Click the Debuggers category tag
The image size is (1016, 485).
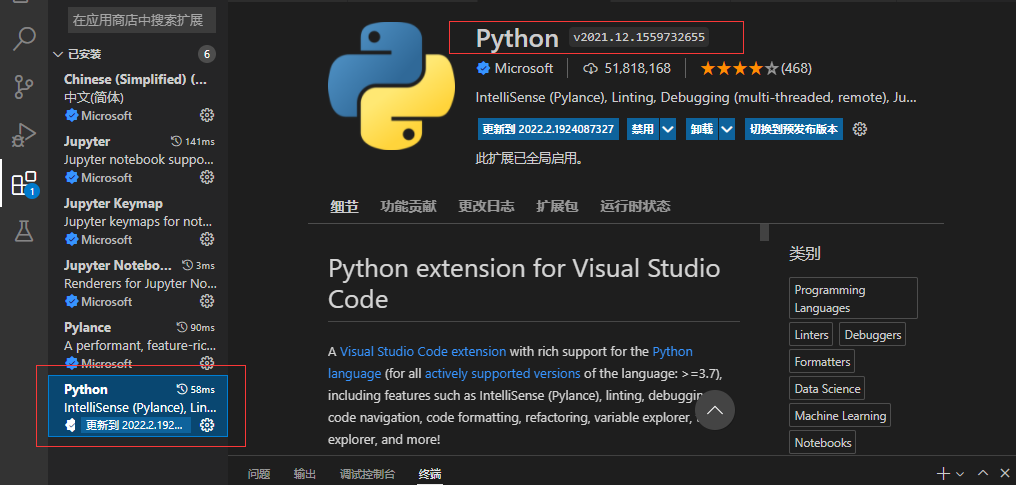(x=873, y=335)
